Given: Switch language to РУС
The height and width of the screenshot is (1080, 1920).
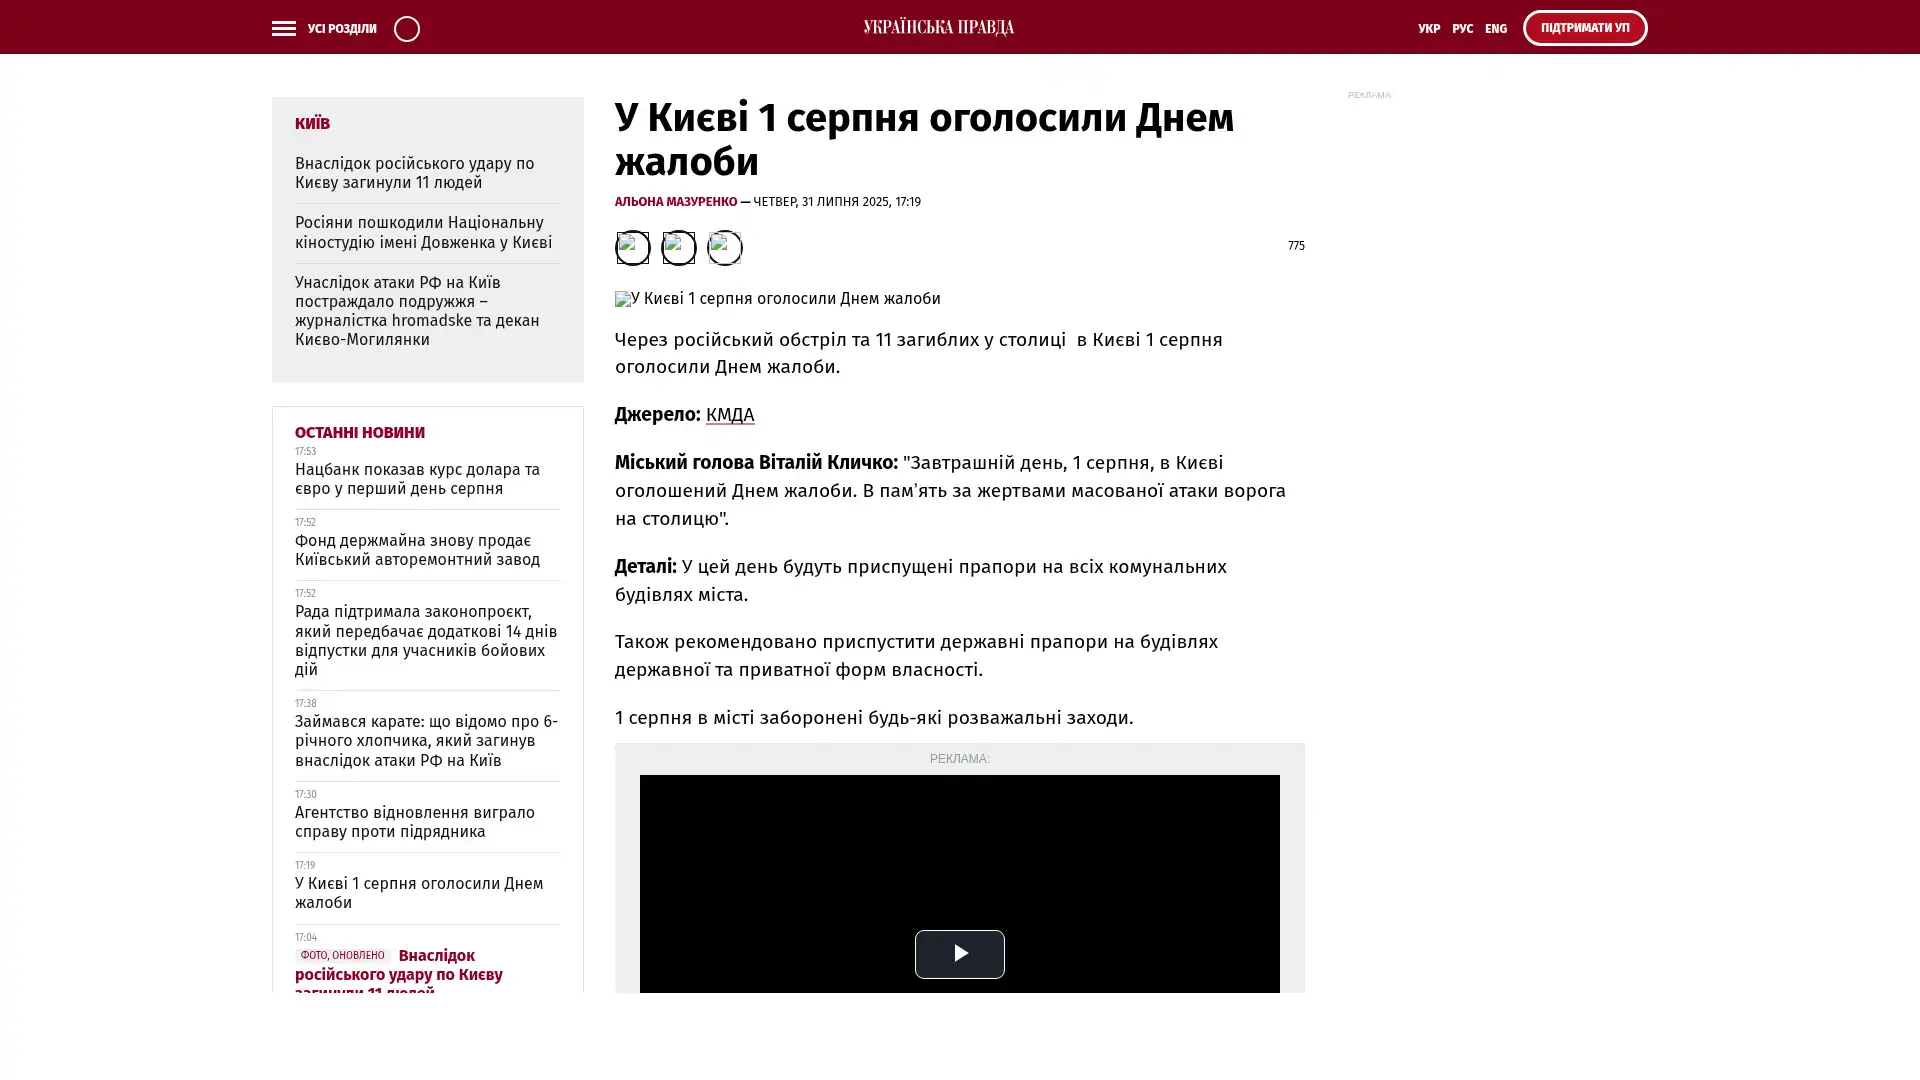Looking at the screenshot, I should (1462, 28).
